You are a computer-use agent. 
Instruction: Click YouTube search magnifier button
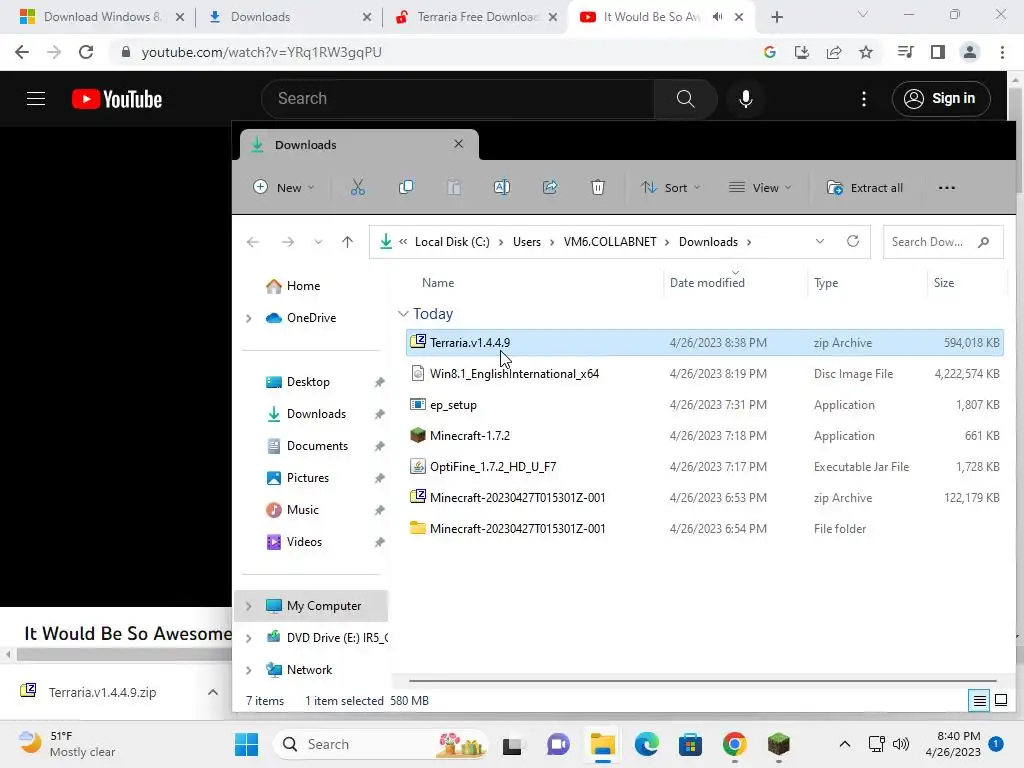coord(685,99)
